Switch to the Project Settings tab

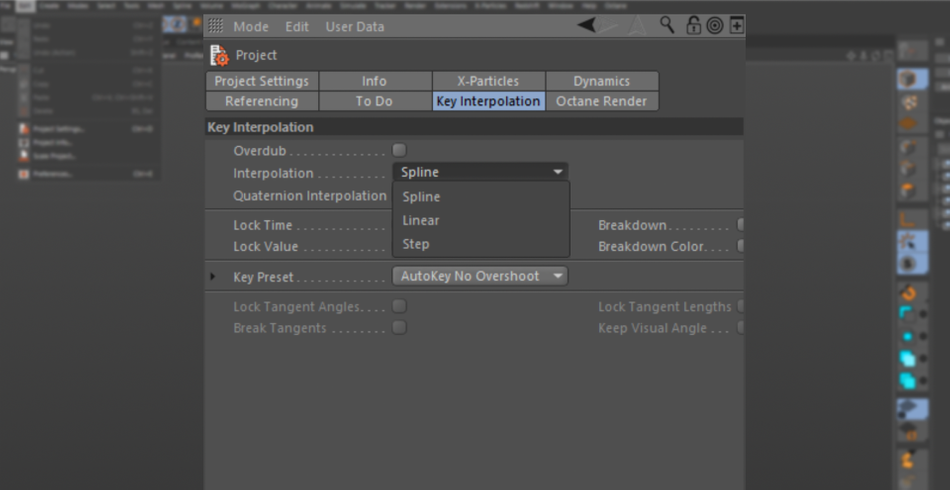click(x=262, y=81)
